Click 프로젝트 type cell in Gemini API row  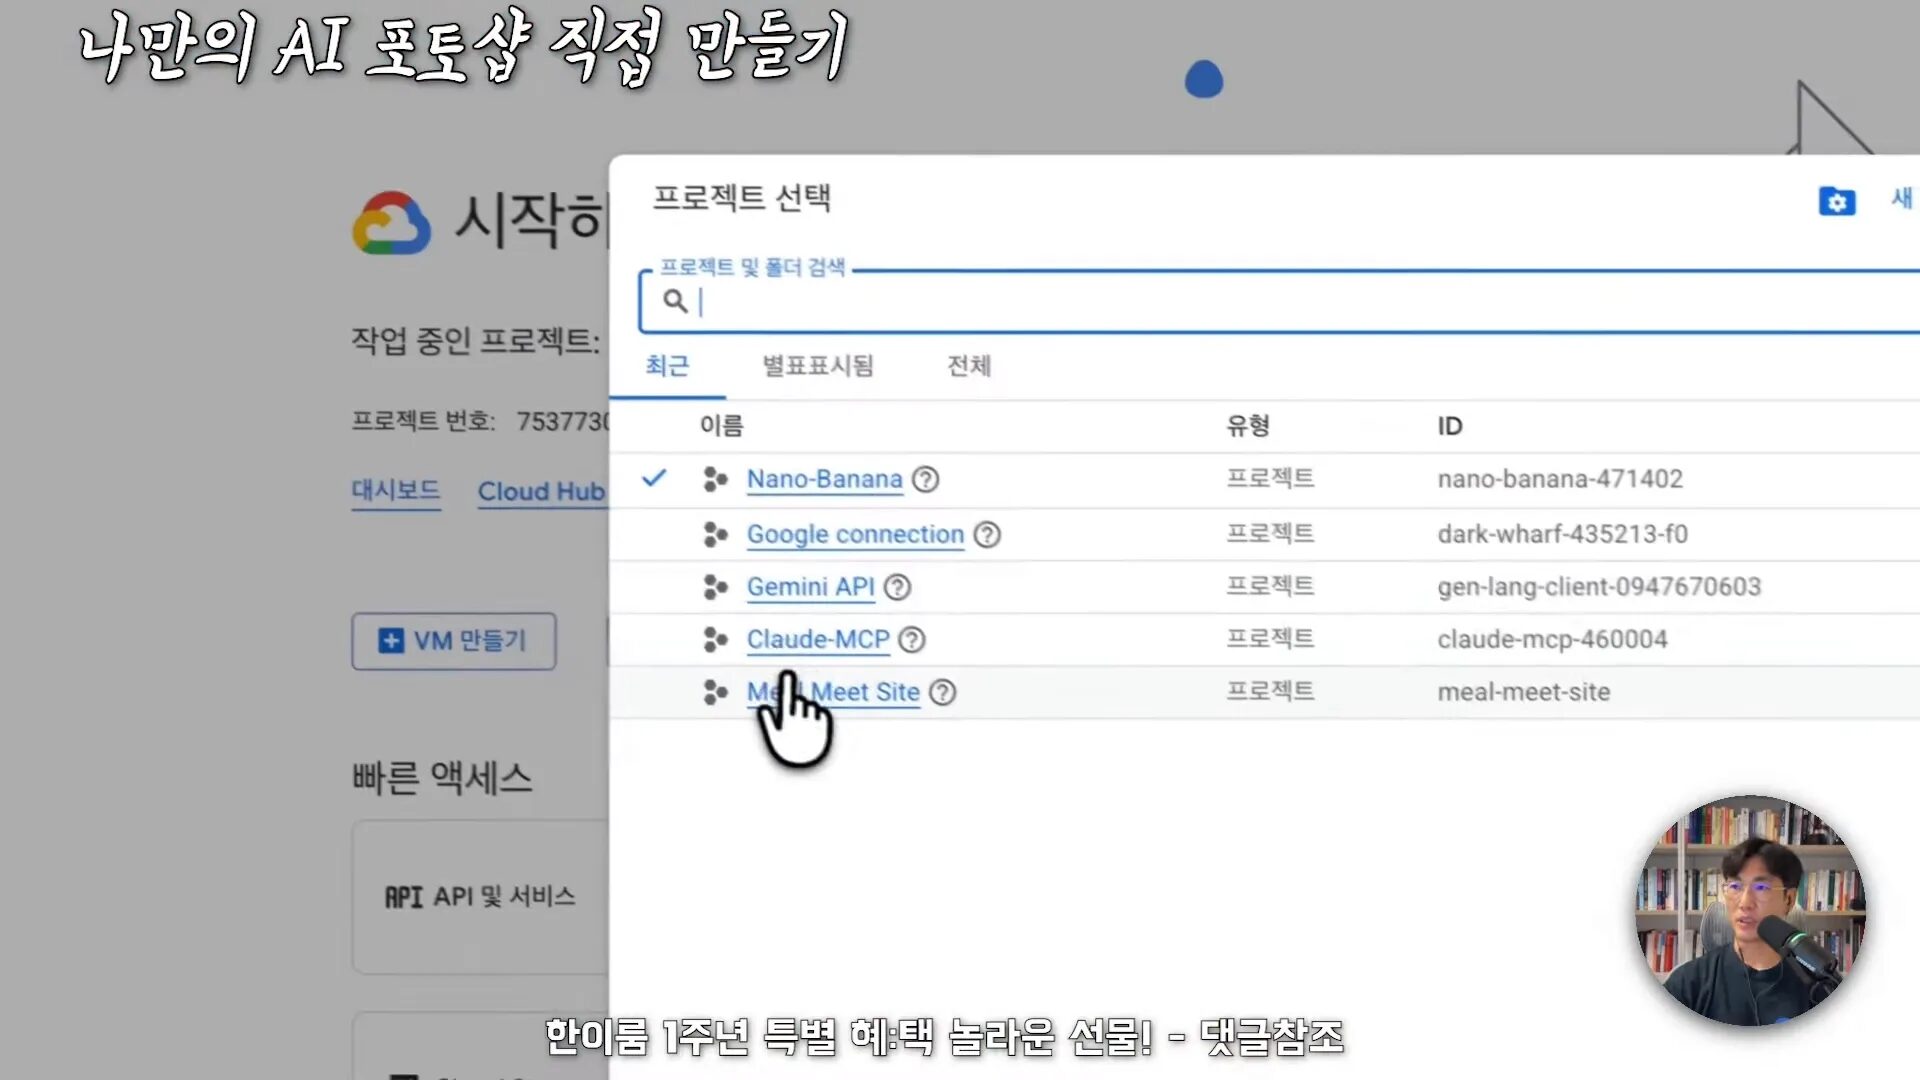pyautogui.click(x=1270, y=586)
